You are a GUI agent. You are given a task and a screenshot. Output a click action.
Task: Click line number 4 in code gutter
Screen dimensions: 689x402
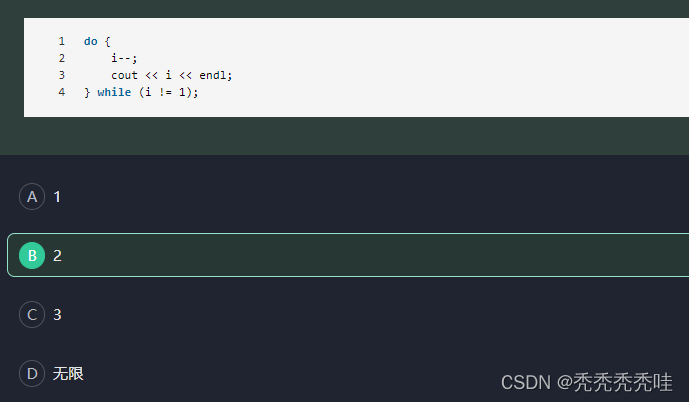[62, 92]
